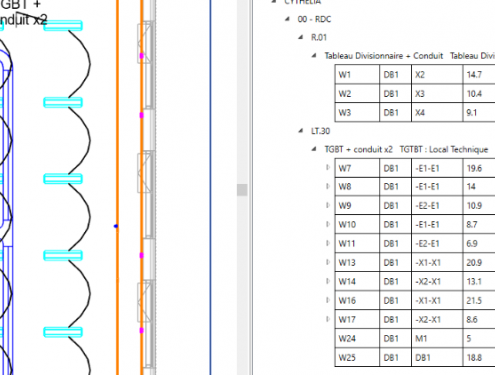Image resolution: width=495 pixels, height=375 pixels.
Task: Click the blue point on orange line
Action: click(116, 226)
